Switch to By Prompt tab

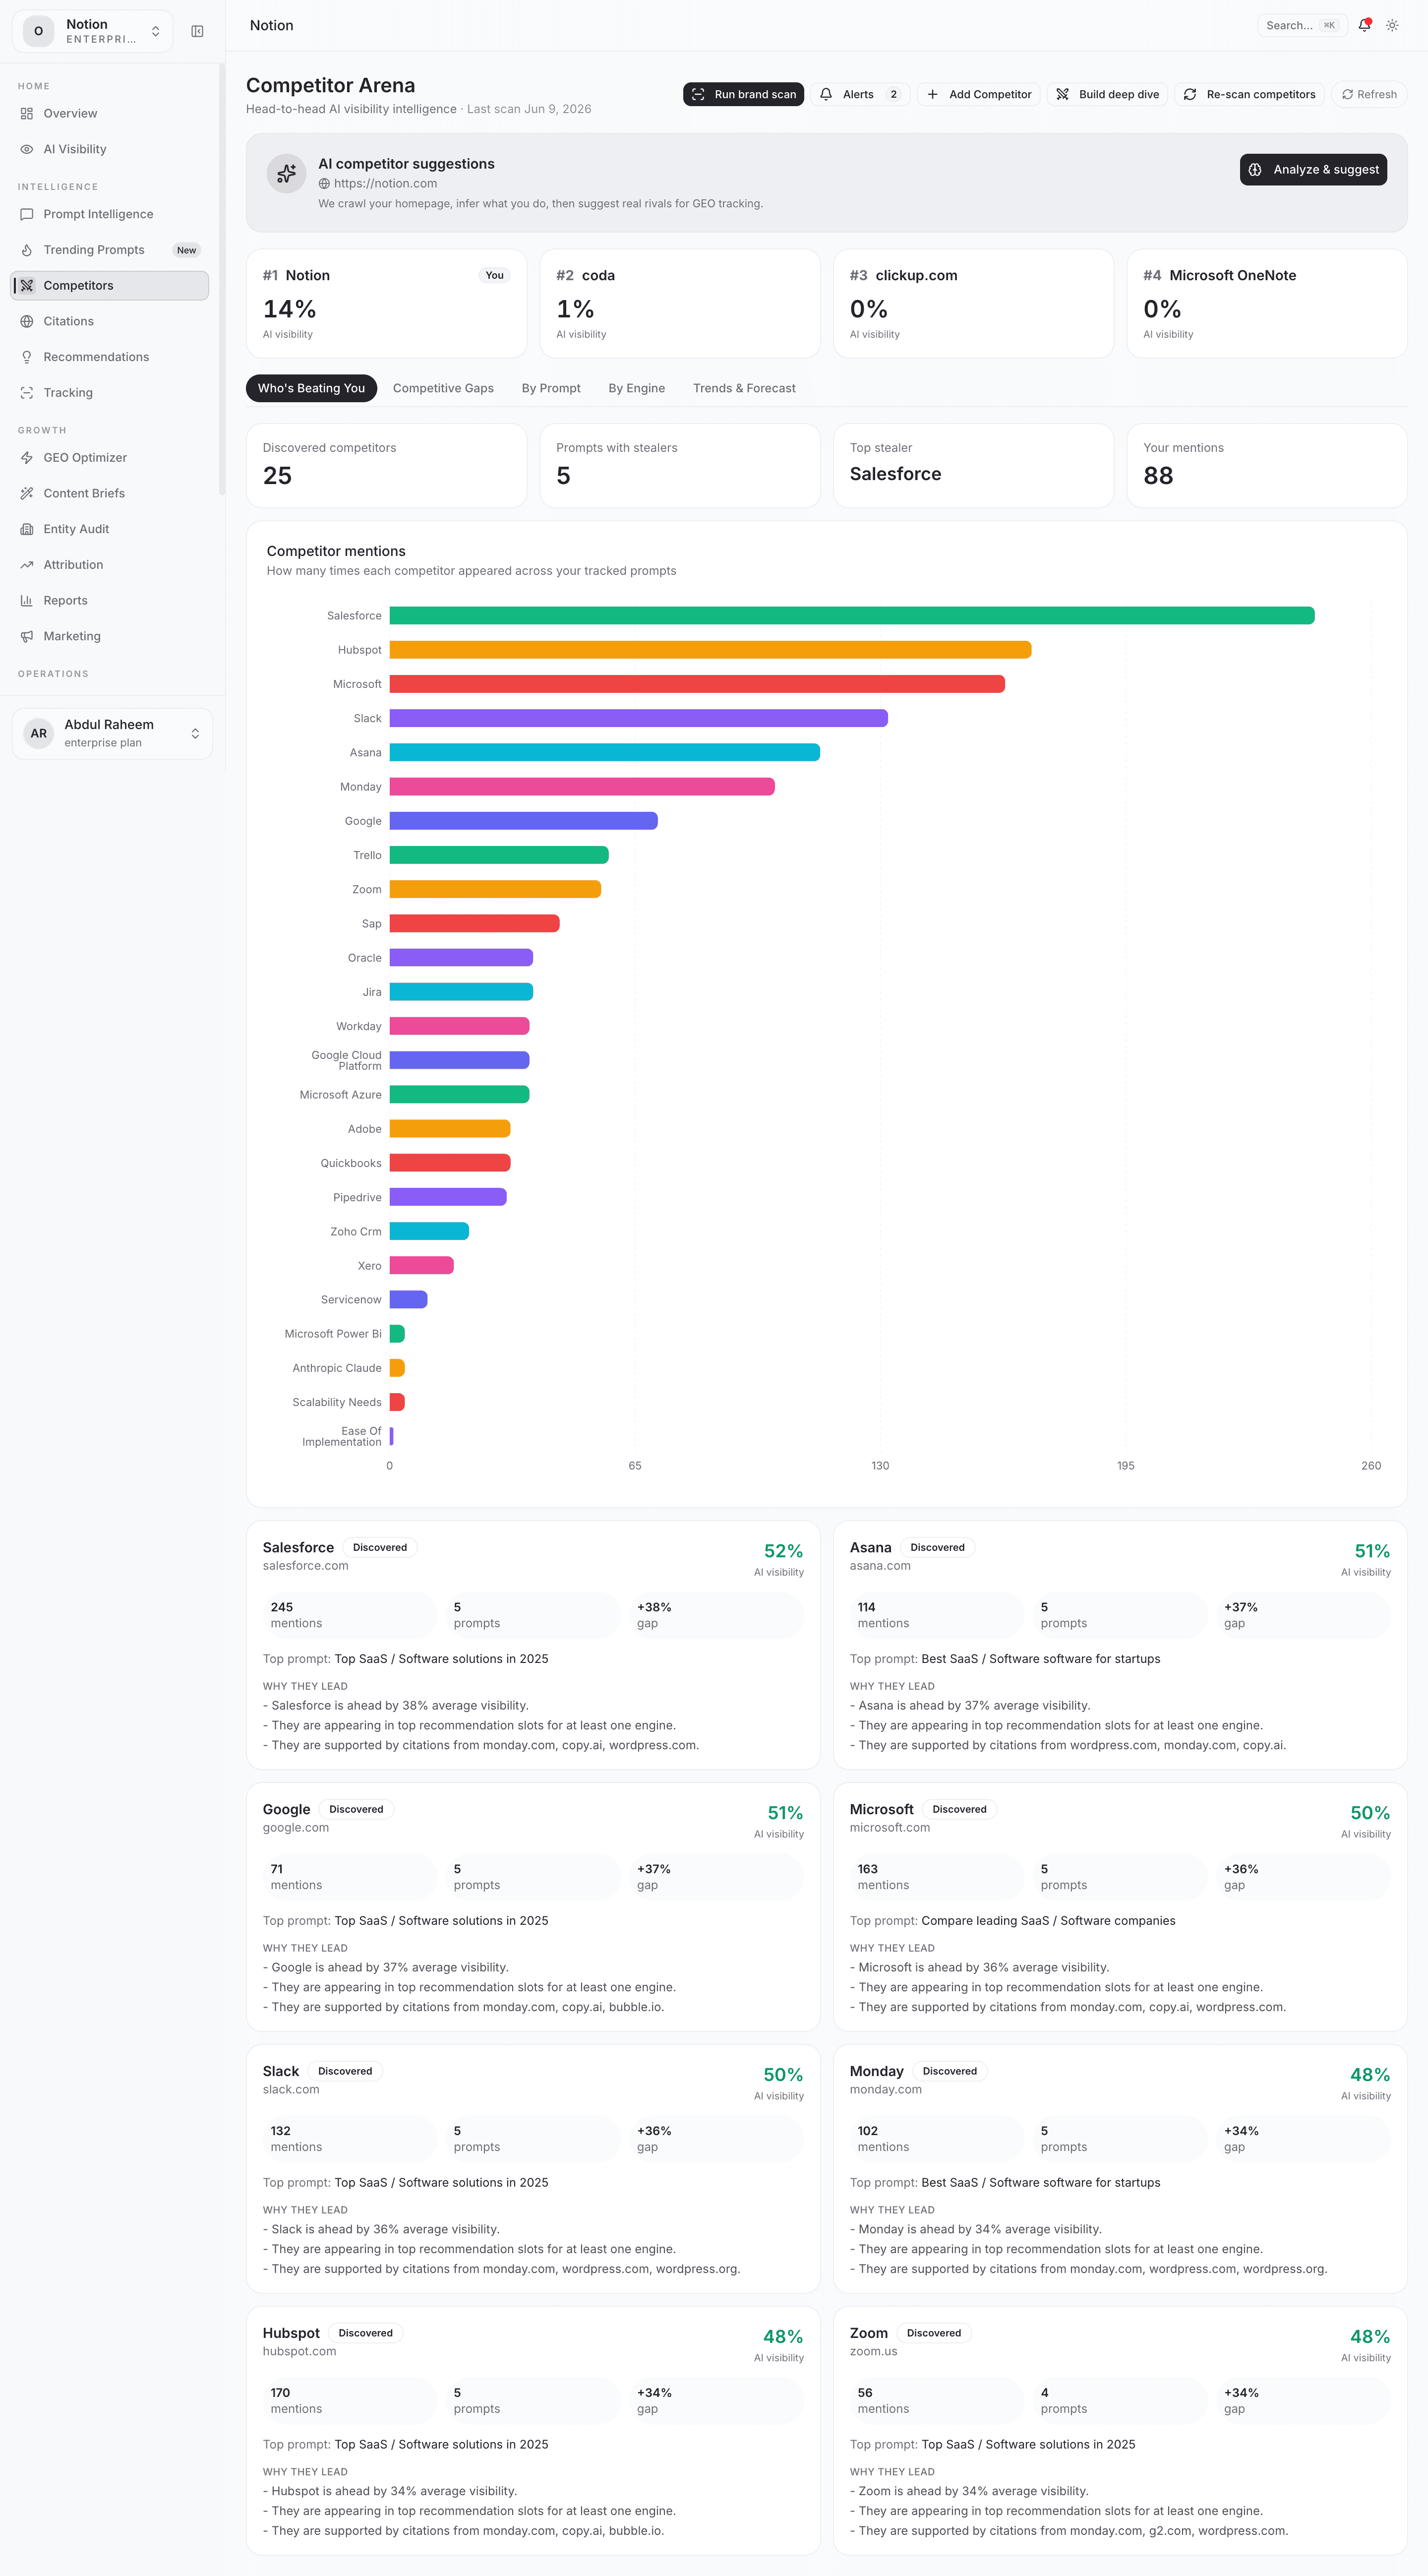coord(551,388)
